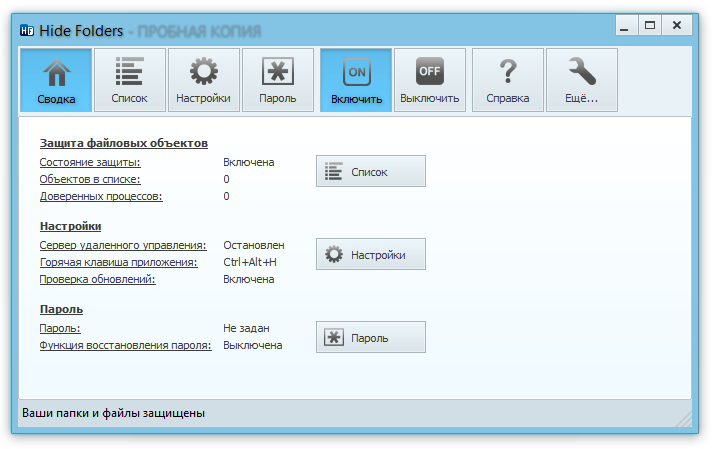This screenshot has height=449, width=721.
Task: Click the window resize grip corner
Action: [685, 420]
